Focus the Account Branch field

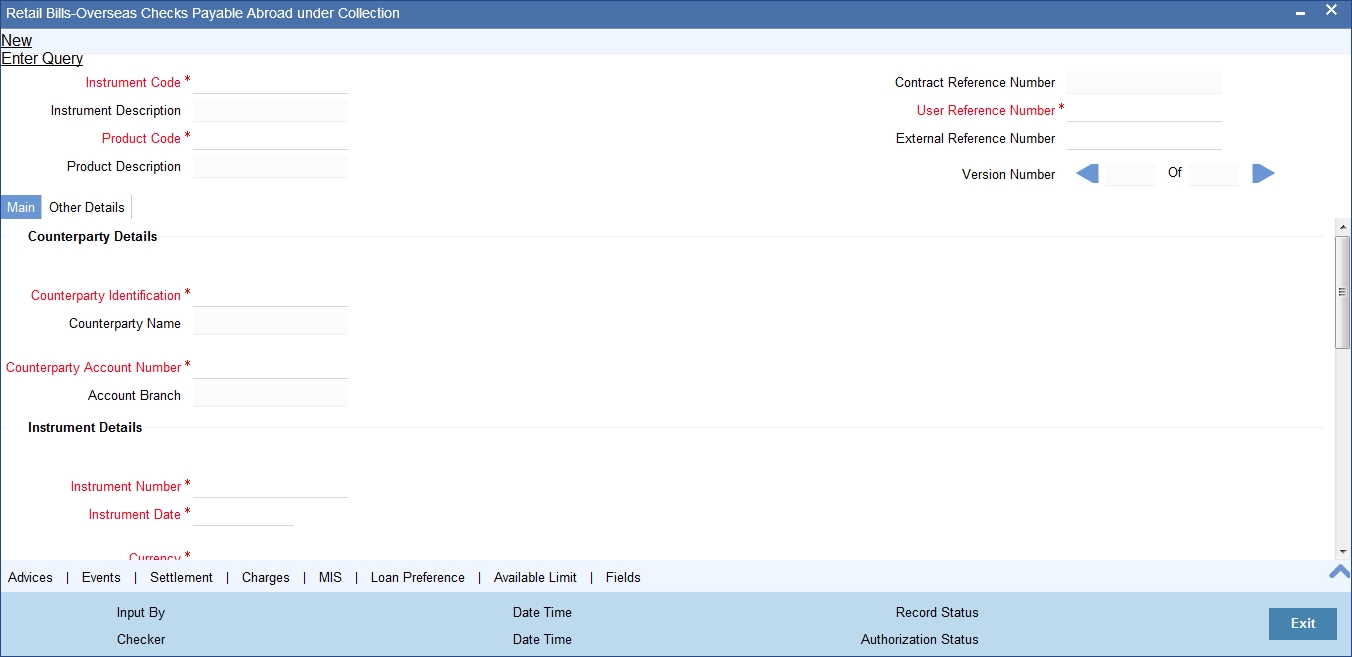pyautogui.click(x=270, y=395)
